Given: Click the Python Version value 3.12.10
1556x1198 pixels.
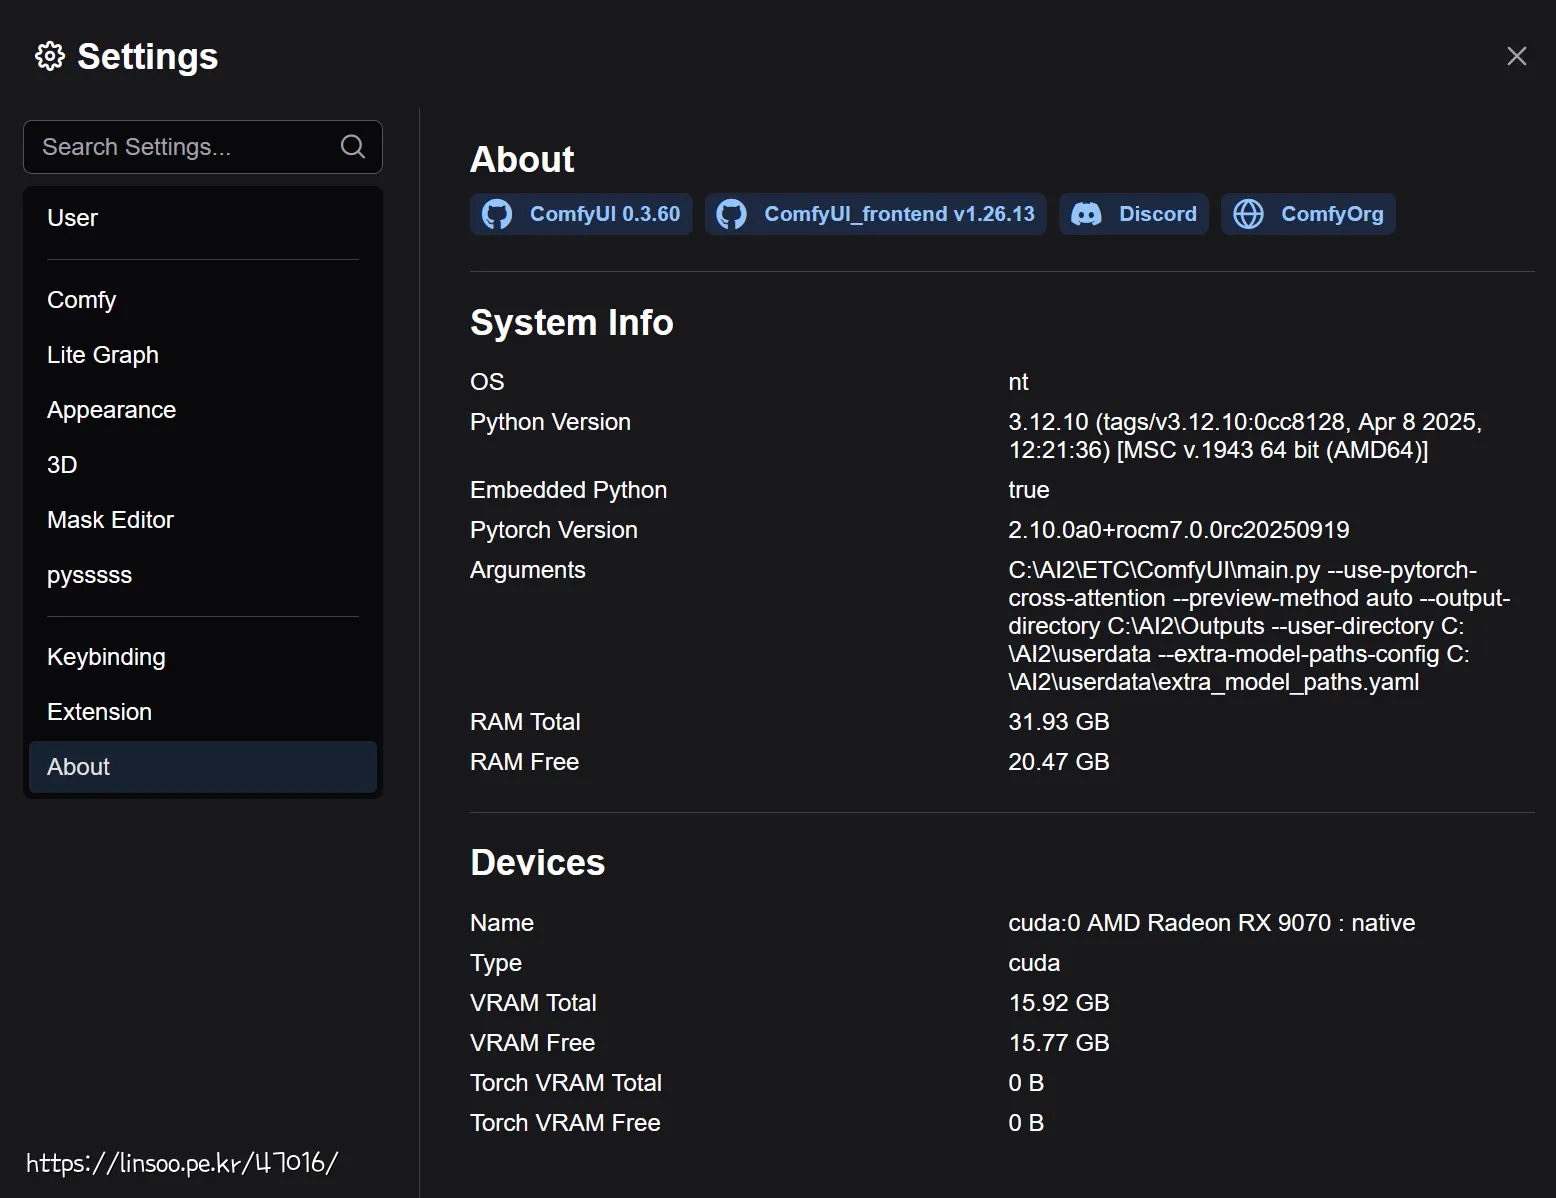Looking at the screenshot, I should pyautogui.click(x=1245, y=436).
